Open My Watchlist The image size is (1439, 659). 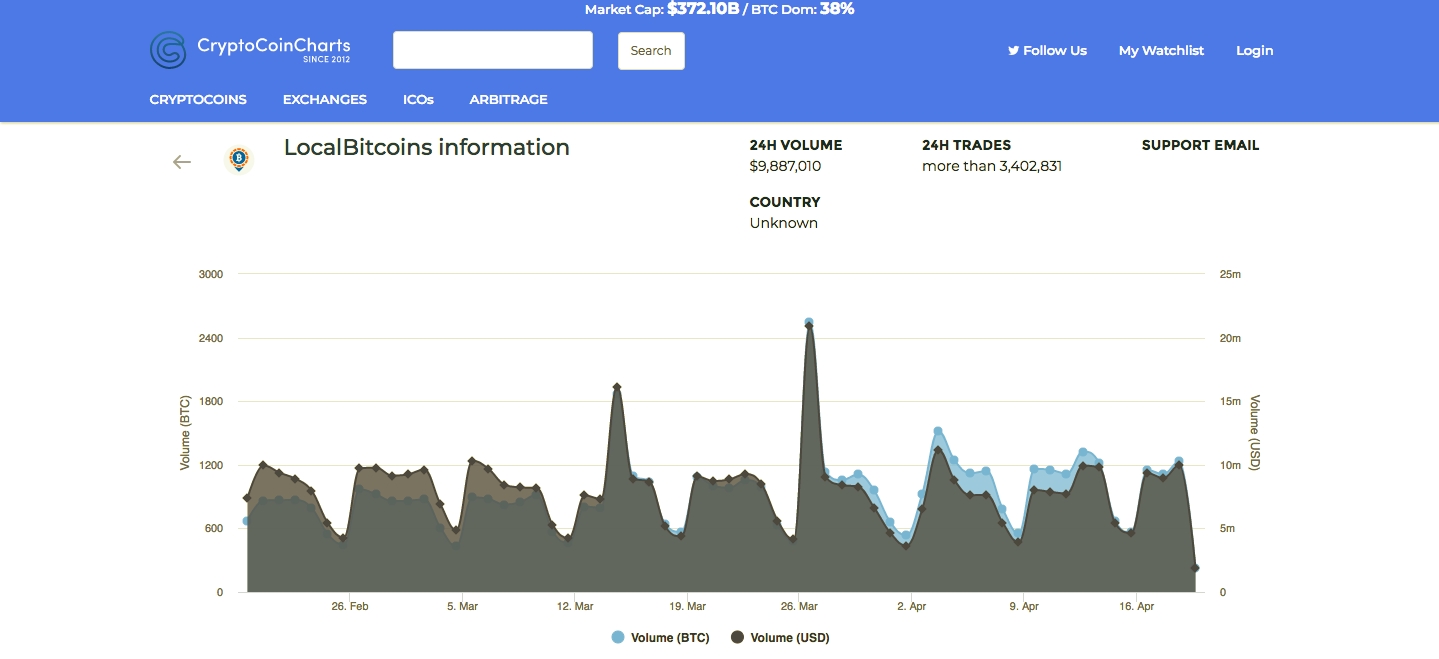pyautogui.click(x=1161, y=50)
